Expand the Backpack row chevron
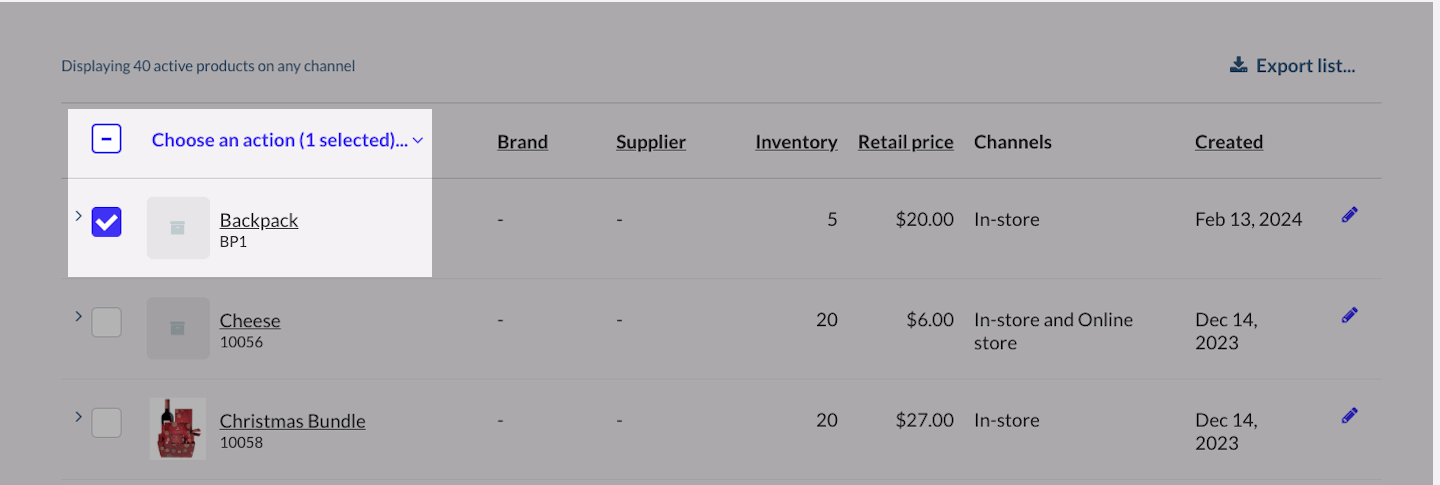Screen dimensions: 1440x485 click(x=78, y=215)
